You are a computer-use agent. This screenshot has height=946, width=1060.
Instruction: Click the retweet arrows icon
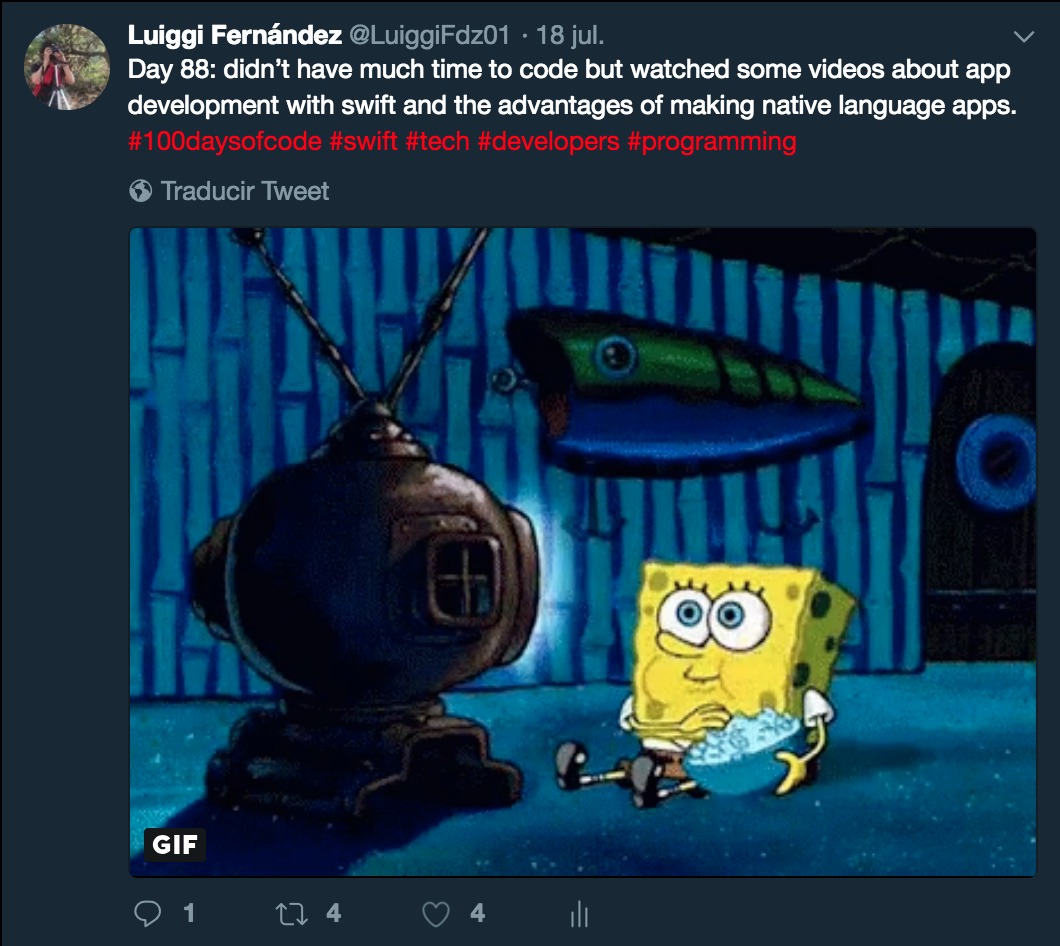click(x=292, y=914)
